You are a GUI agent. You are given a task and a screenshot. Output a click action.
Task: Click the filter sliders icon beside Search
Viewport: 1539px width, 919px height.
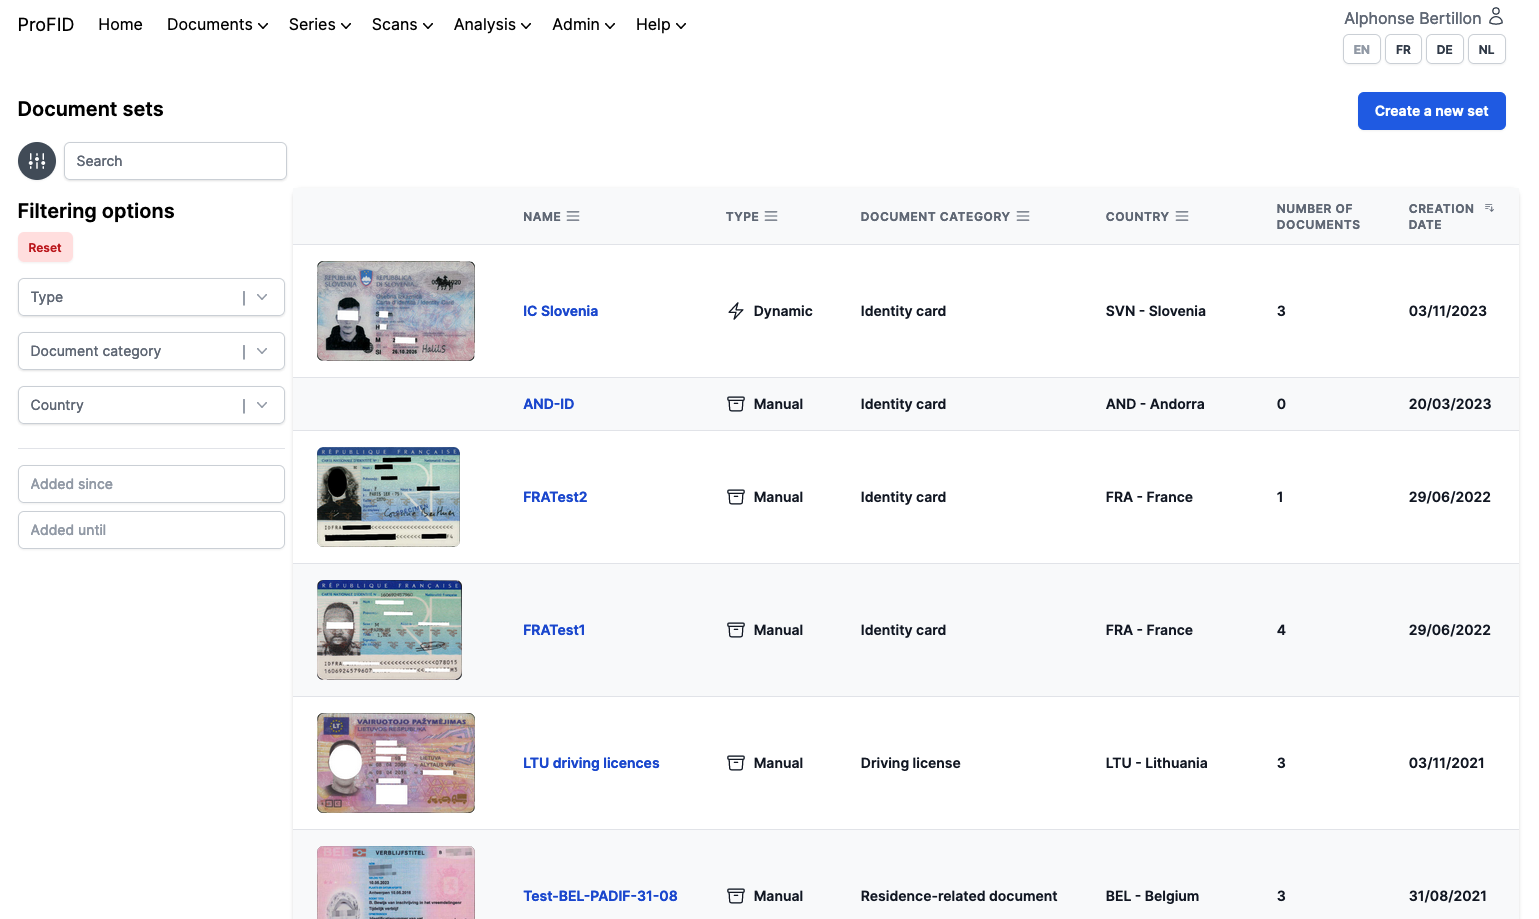tap(37, 161)
